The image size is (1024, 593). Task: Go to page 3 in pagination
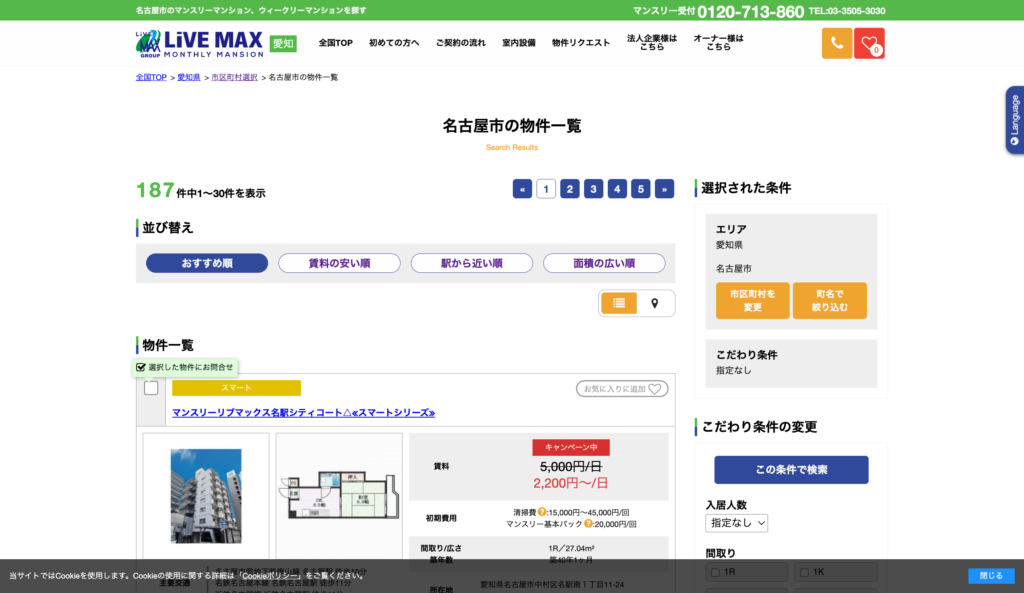(x=593, y=188)
